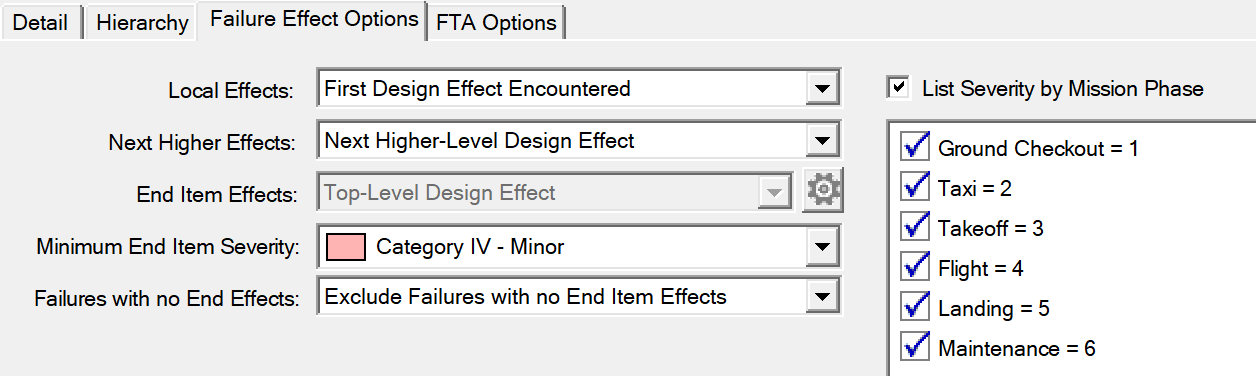The width and height of the screenshot is (1256, 376).
Task: Switch to the Detail tab
Action: pos(41,23)
